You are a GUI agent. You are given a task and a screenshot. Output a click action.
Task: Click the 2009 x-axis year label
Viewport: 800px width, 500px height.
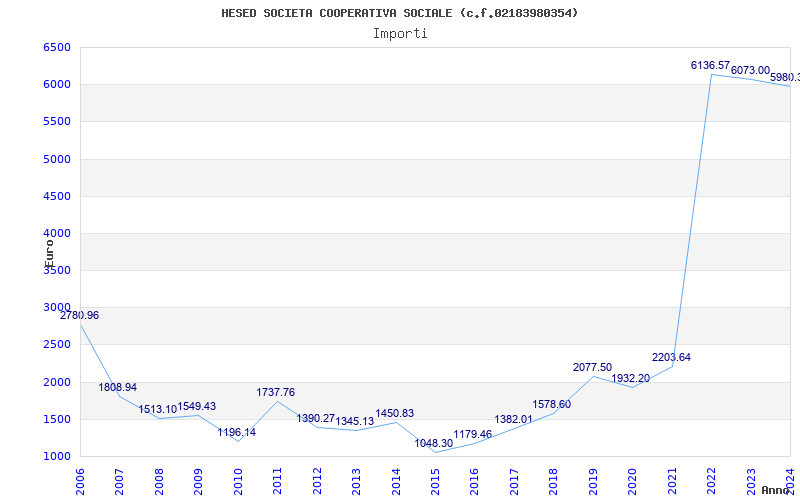198,481
